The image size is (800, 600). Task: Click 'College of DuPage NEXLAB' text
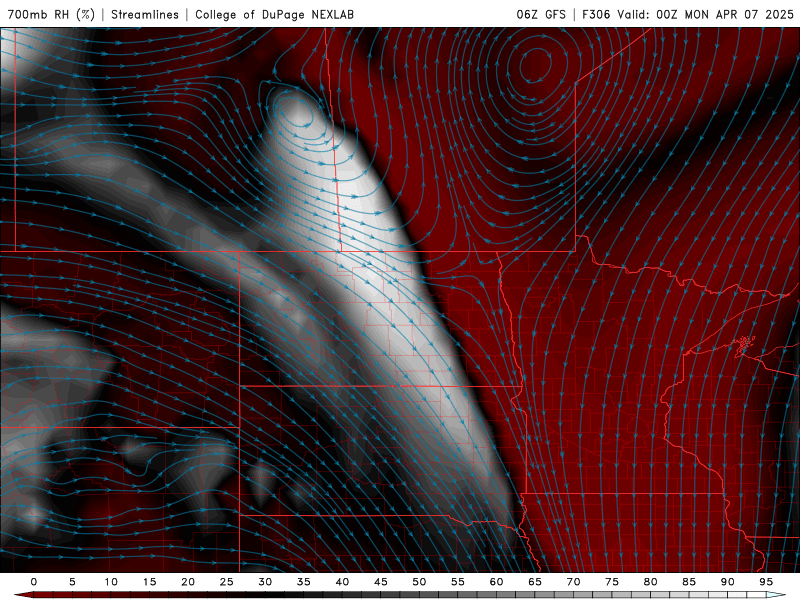tap(274, 14)
